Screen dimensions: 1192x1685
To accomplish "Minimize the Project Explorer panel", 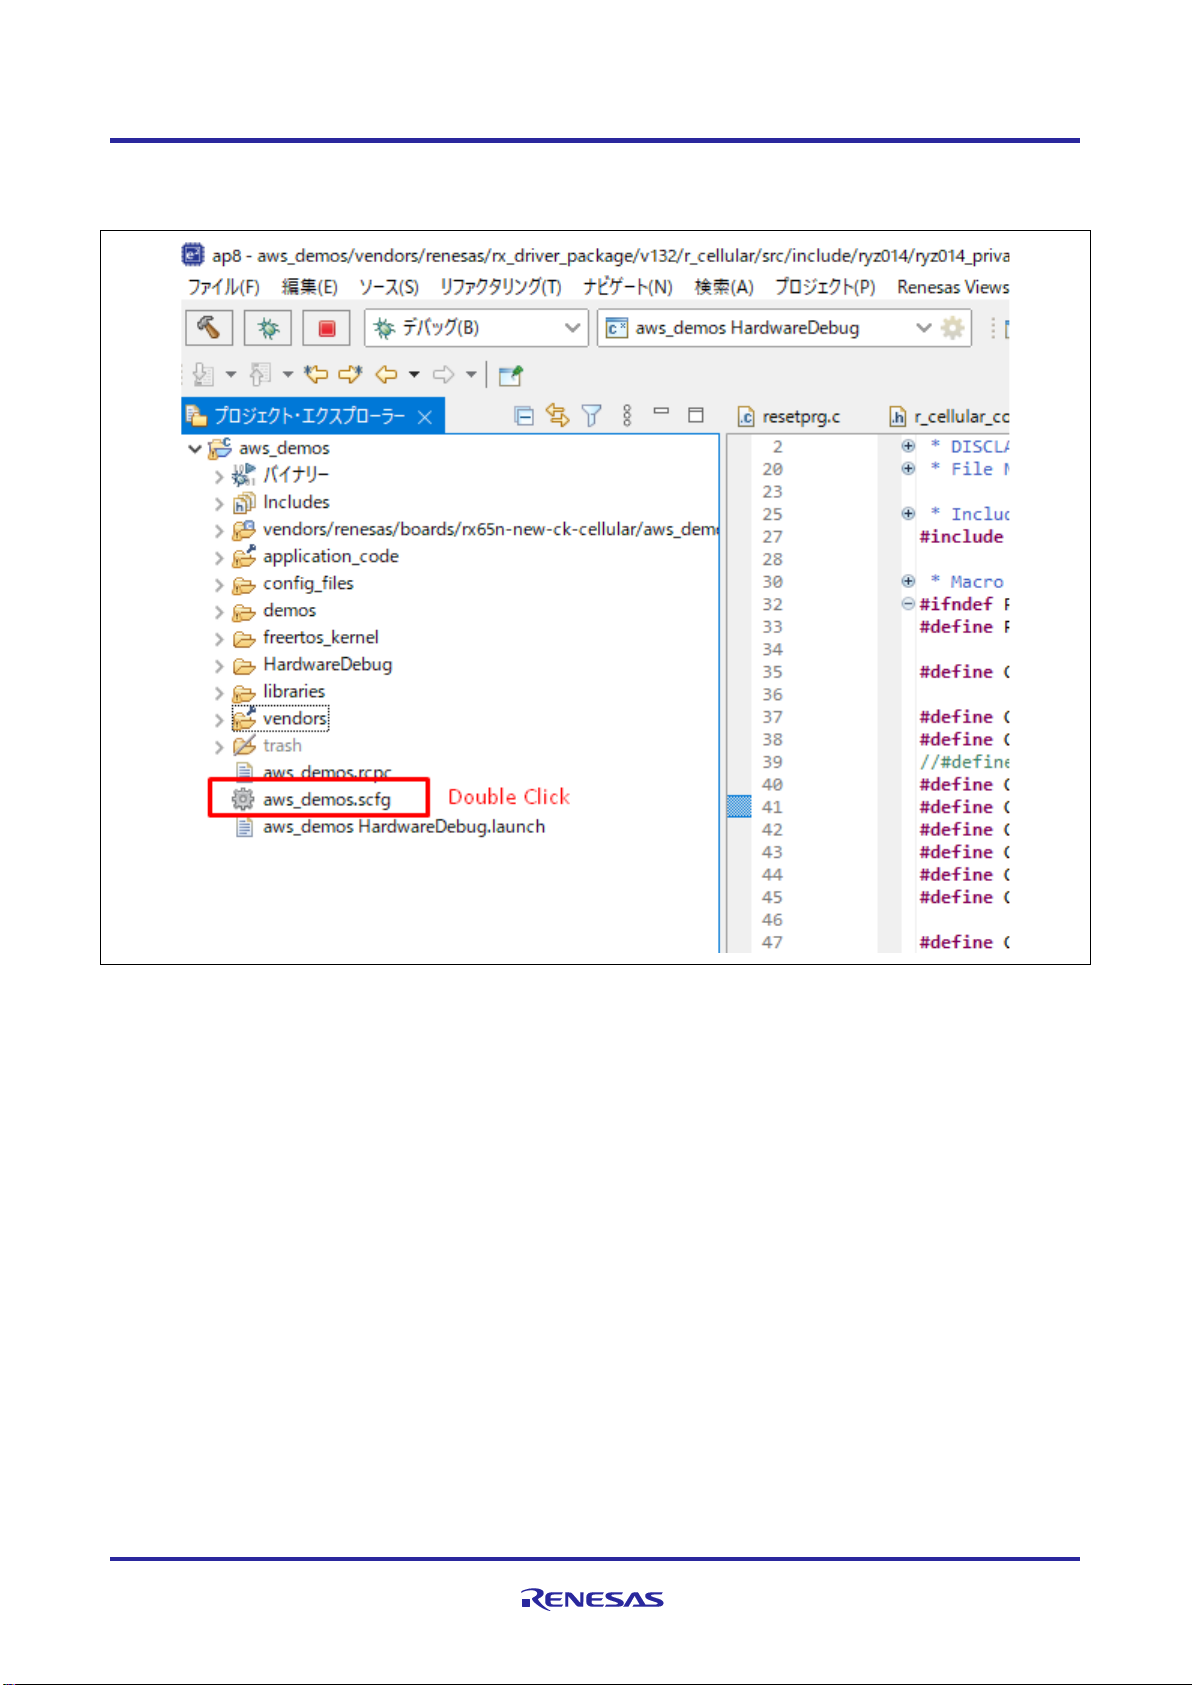I will (x=661, y=412).
